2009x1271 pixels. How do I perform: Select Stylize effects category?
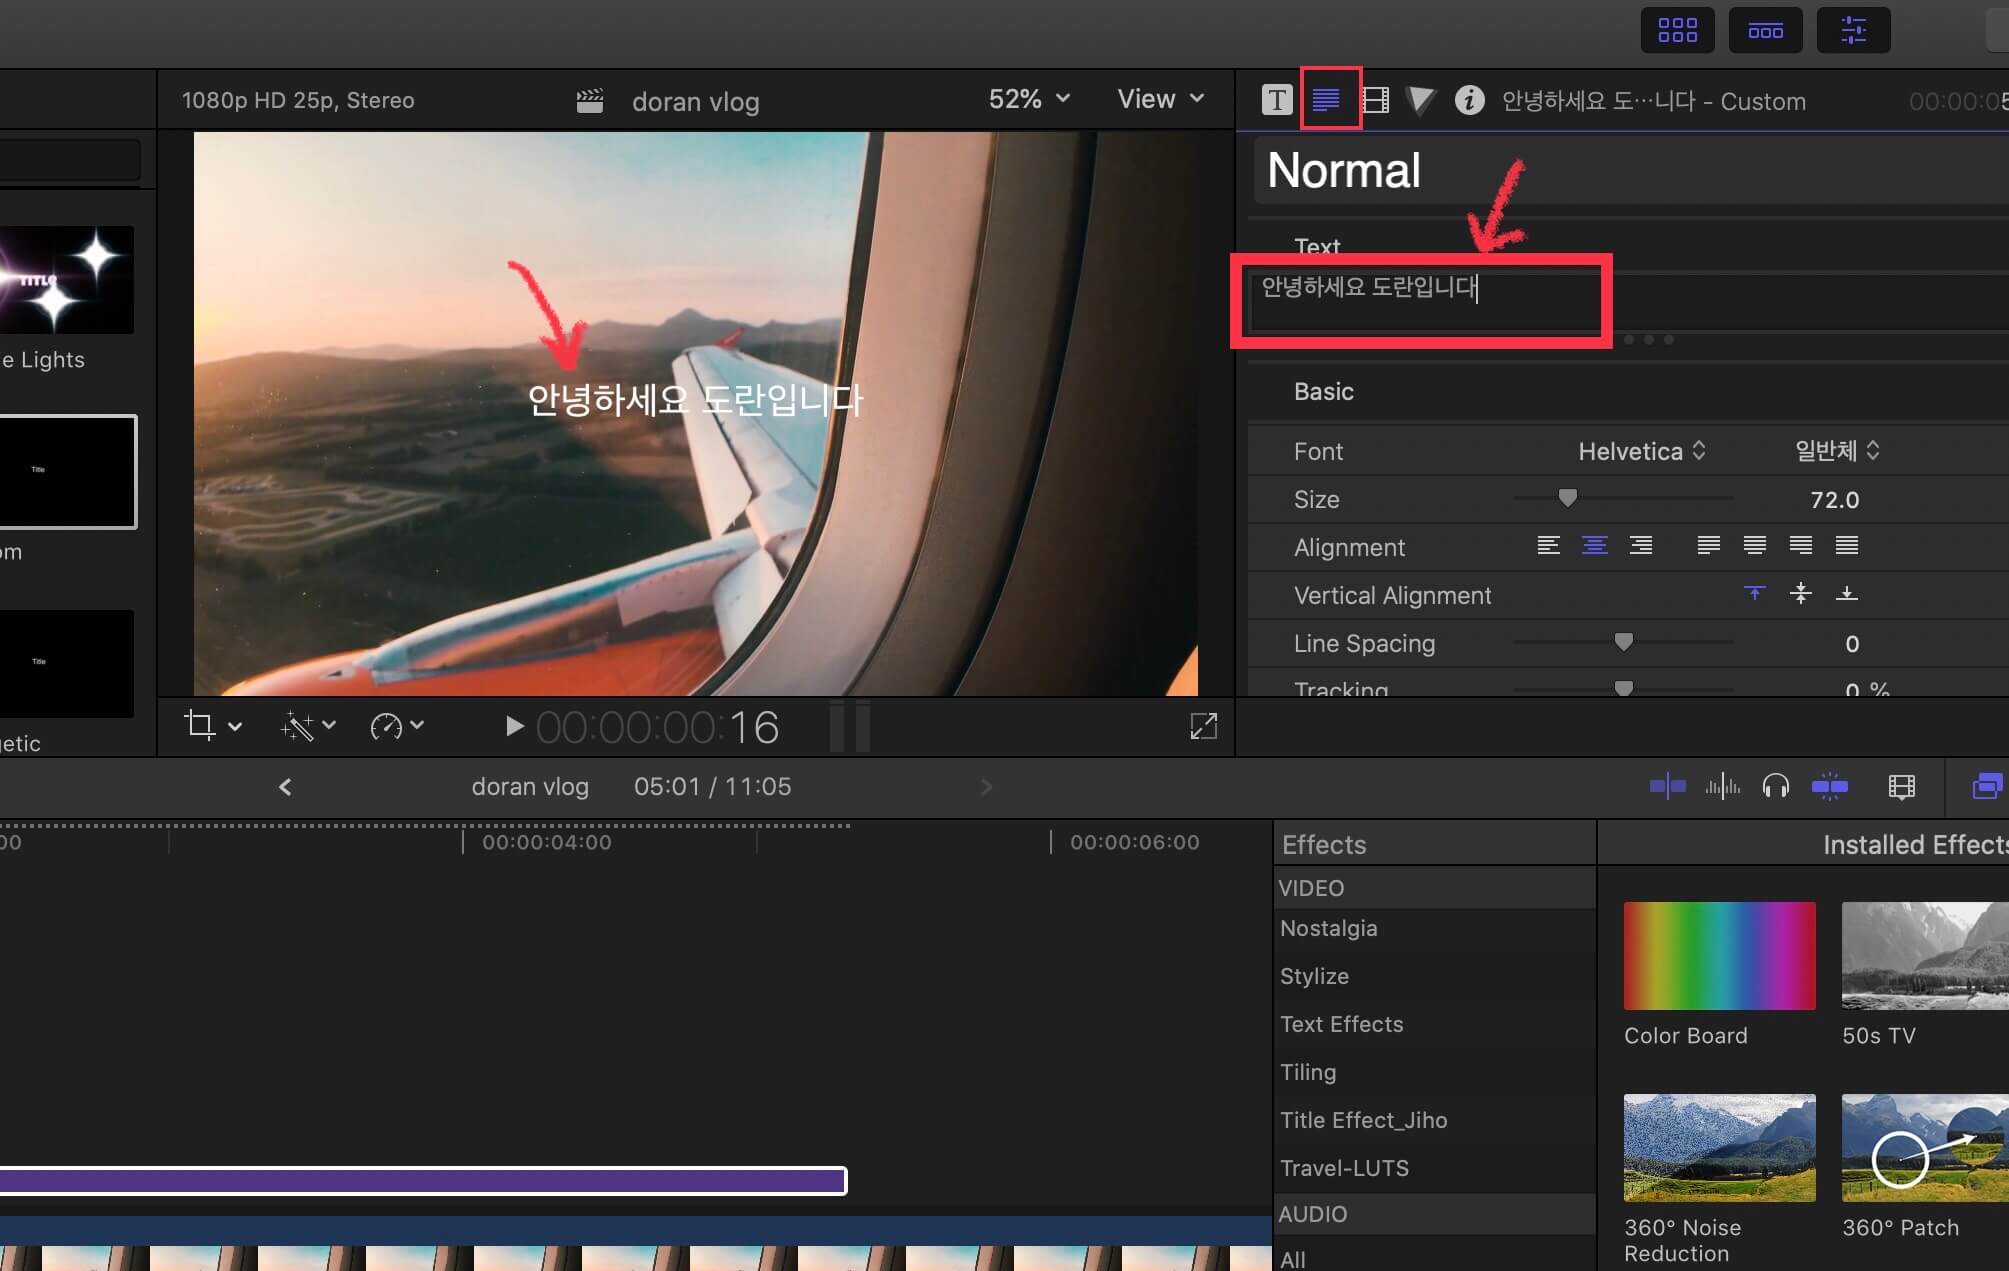coord(1314,976)
